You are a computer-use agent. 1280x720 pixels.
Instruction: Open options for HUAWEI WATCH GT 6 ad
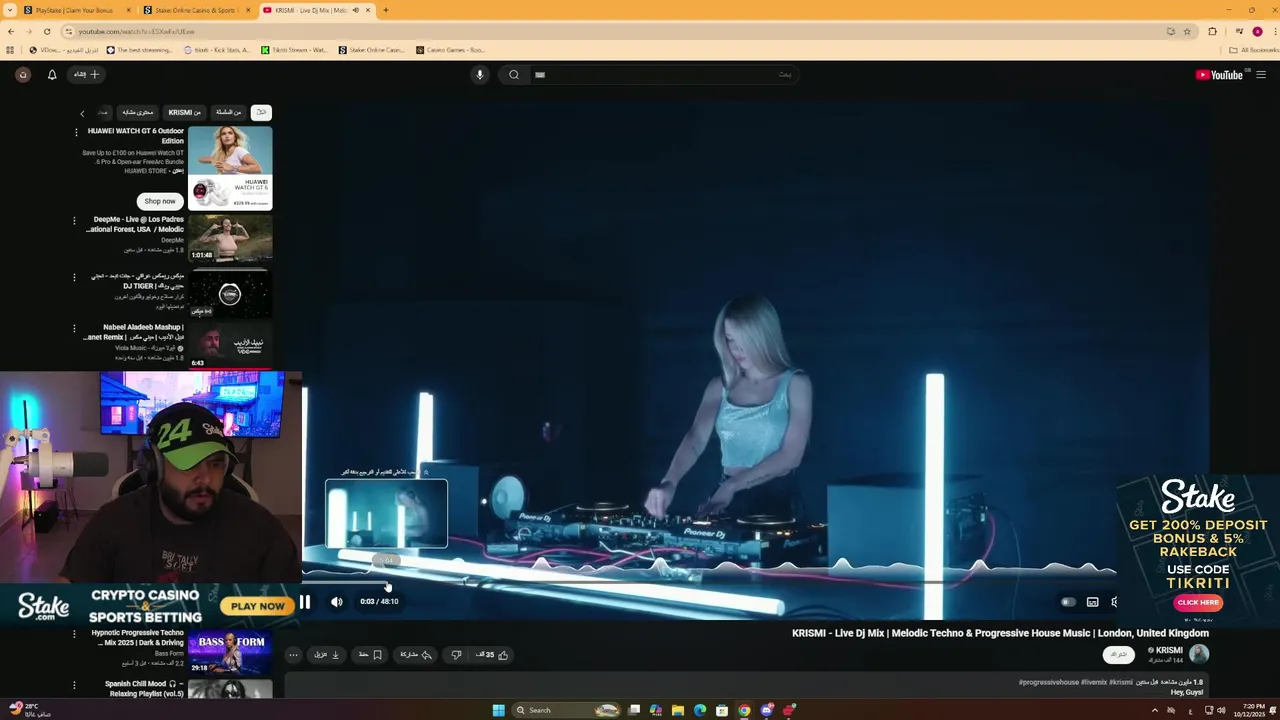(x=76, y=132)
